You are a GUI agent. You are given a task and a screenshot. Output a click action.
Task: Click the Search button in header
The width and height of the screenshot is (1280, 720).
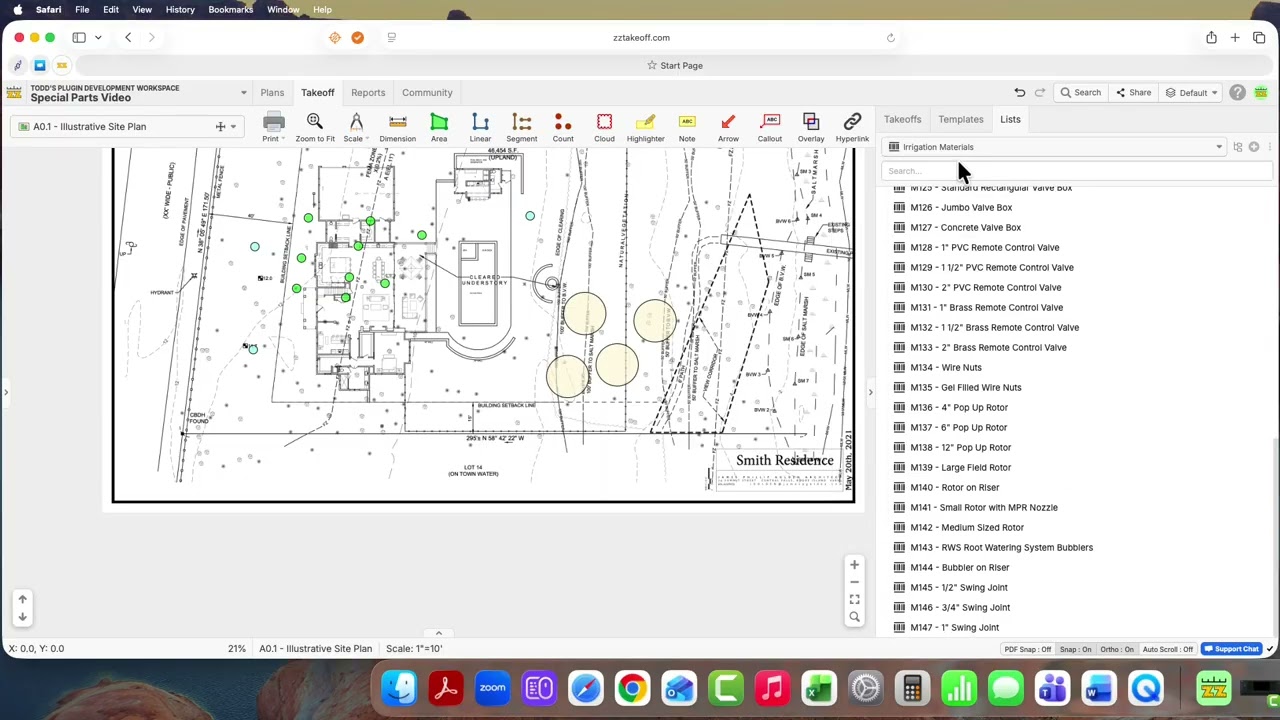click(x=1081, y=93)
